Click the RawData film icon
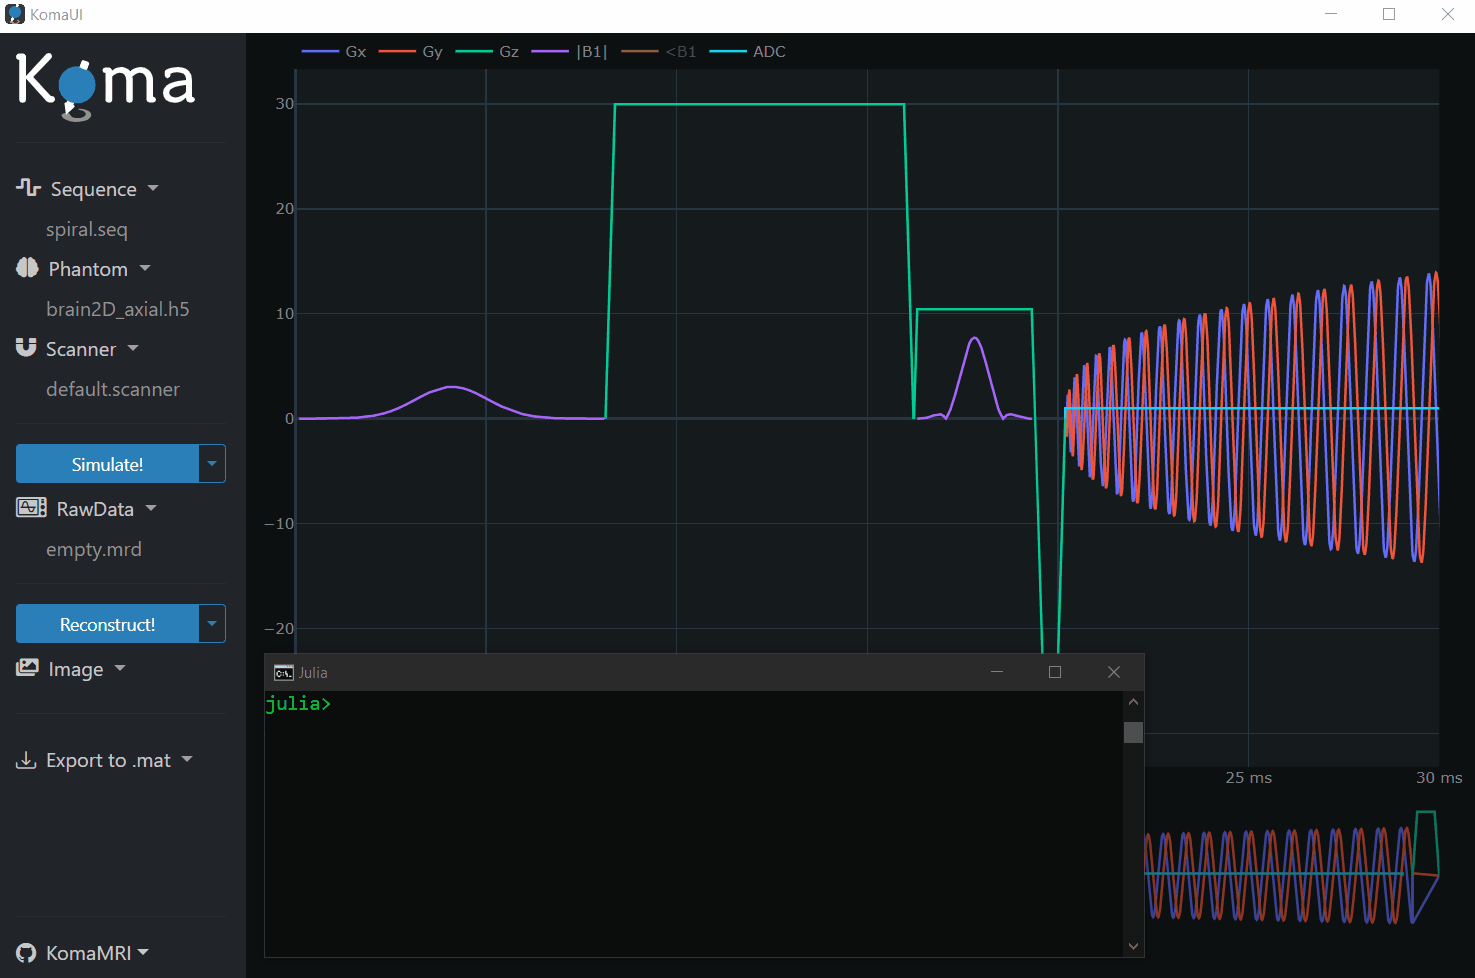Image resolution: width=1475 pixels, height=978 pixels. (x=31, y=508)
